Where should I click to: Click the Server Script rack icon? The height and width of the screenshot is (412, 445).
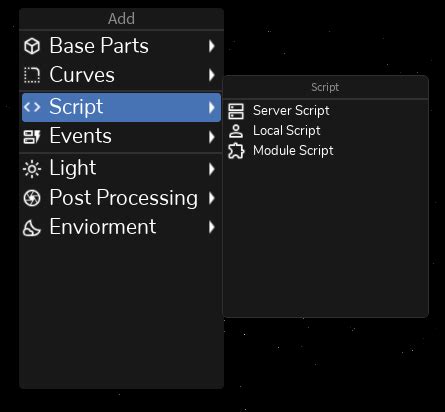[236, 111]
